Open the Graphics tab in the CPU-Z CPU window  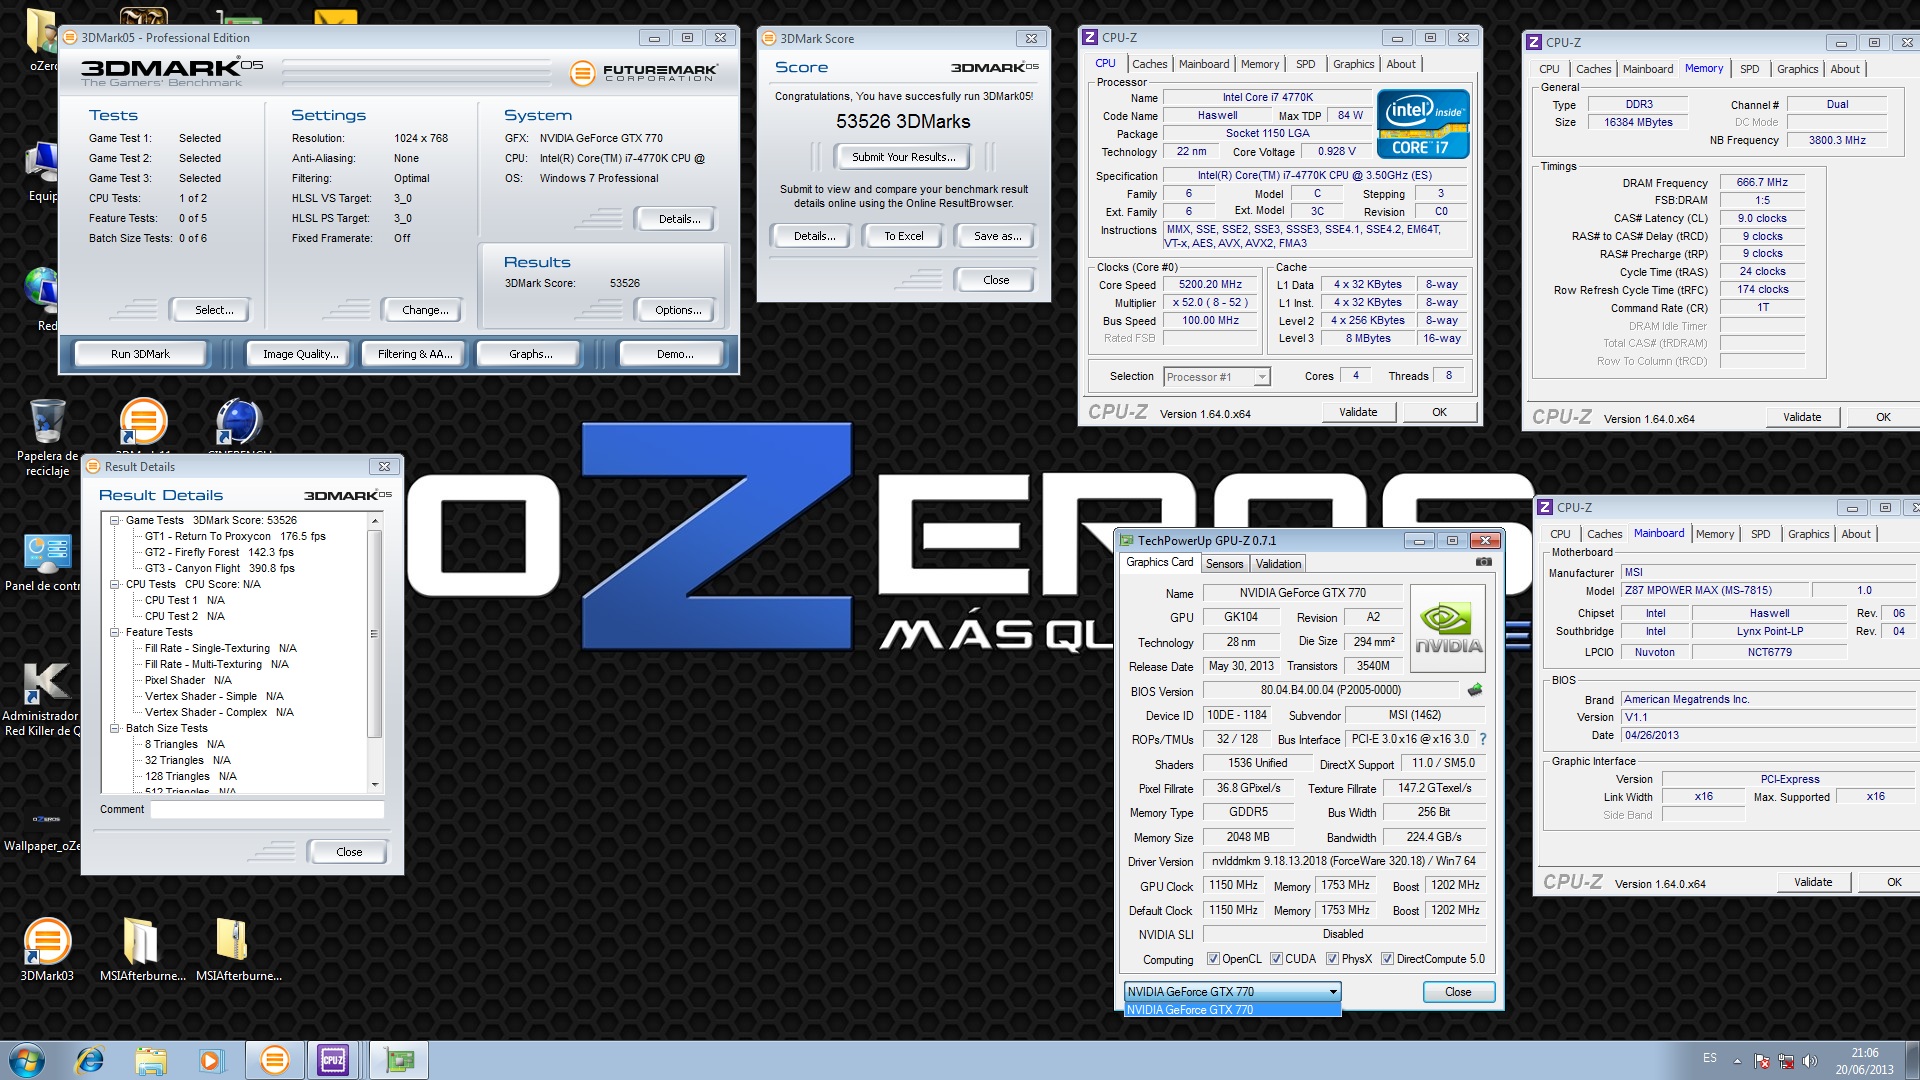(1353, 64)
